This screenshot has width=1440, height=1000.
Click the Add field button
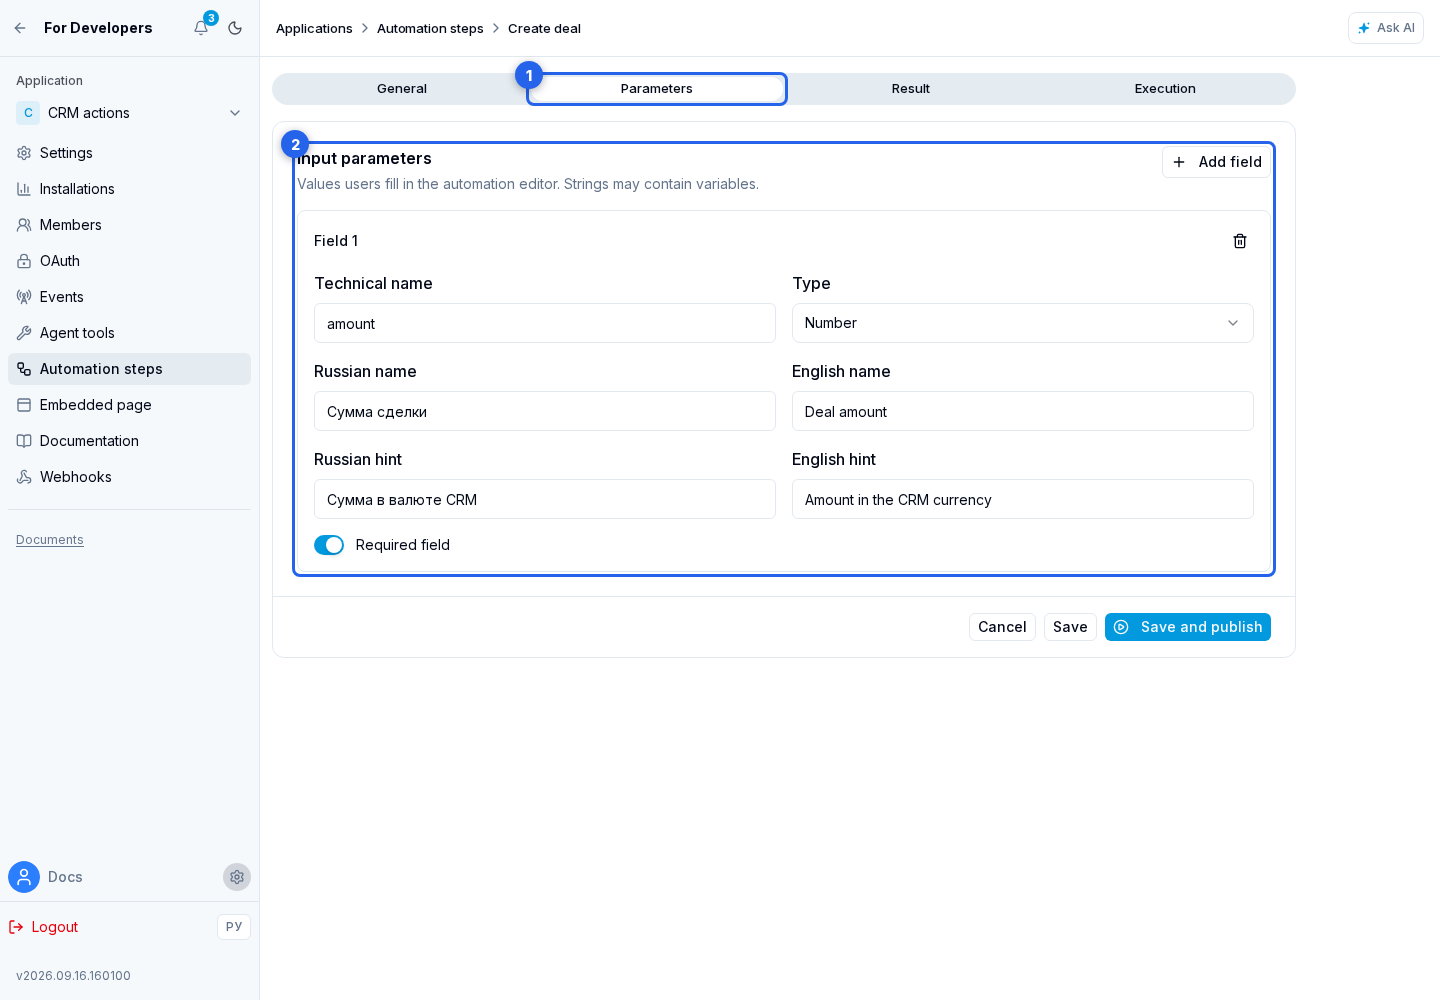(x=1216, y=162)
